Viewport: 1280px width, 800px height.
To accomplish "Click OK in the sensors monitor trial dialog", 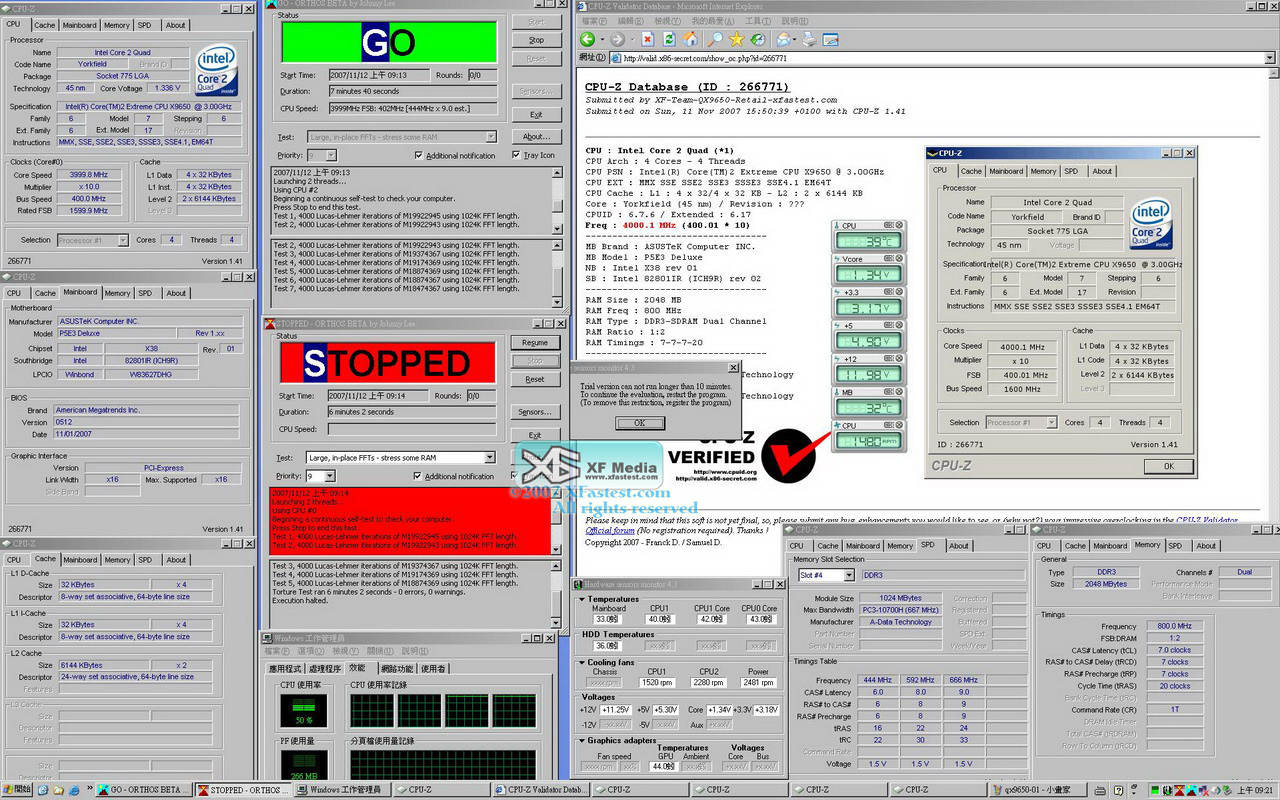I will [x=640, y=423].
